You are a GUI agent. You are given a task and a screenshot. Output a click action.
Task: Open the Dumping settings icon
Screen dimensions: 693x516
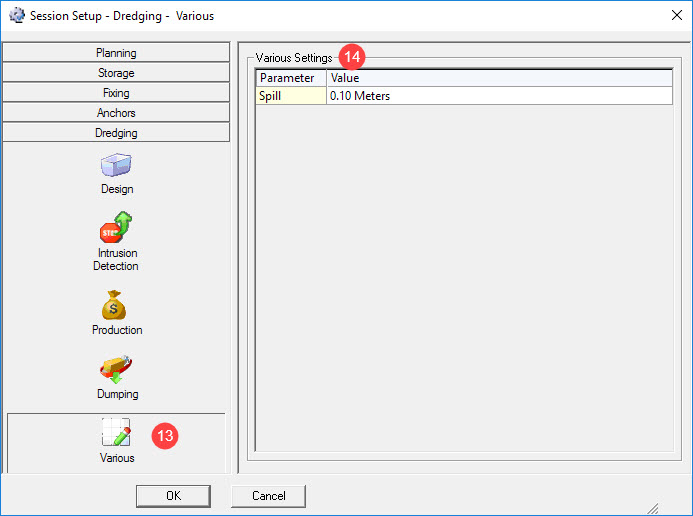(116, 369)
